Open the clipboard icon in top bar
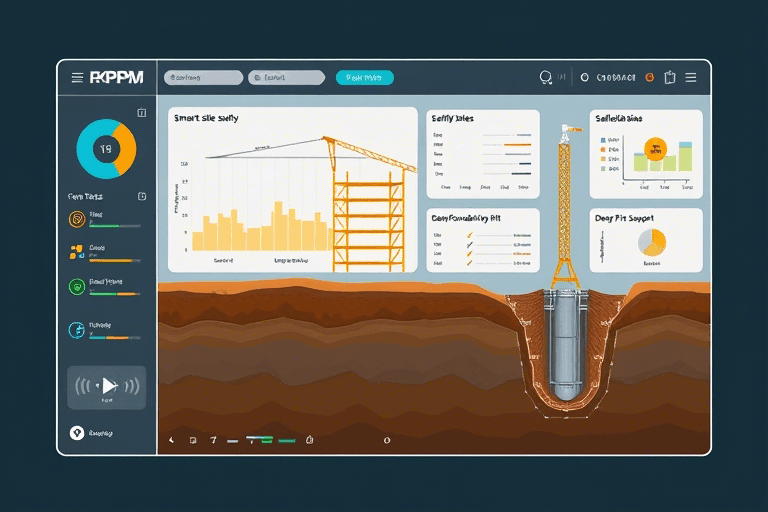768x512 pixels. click(x=670, y=77)
